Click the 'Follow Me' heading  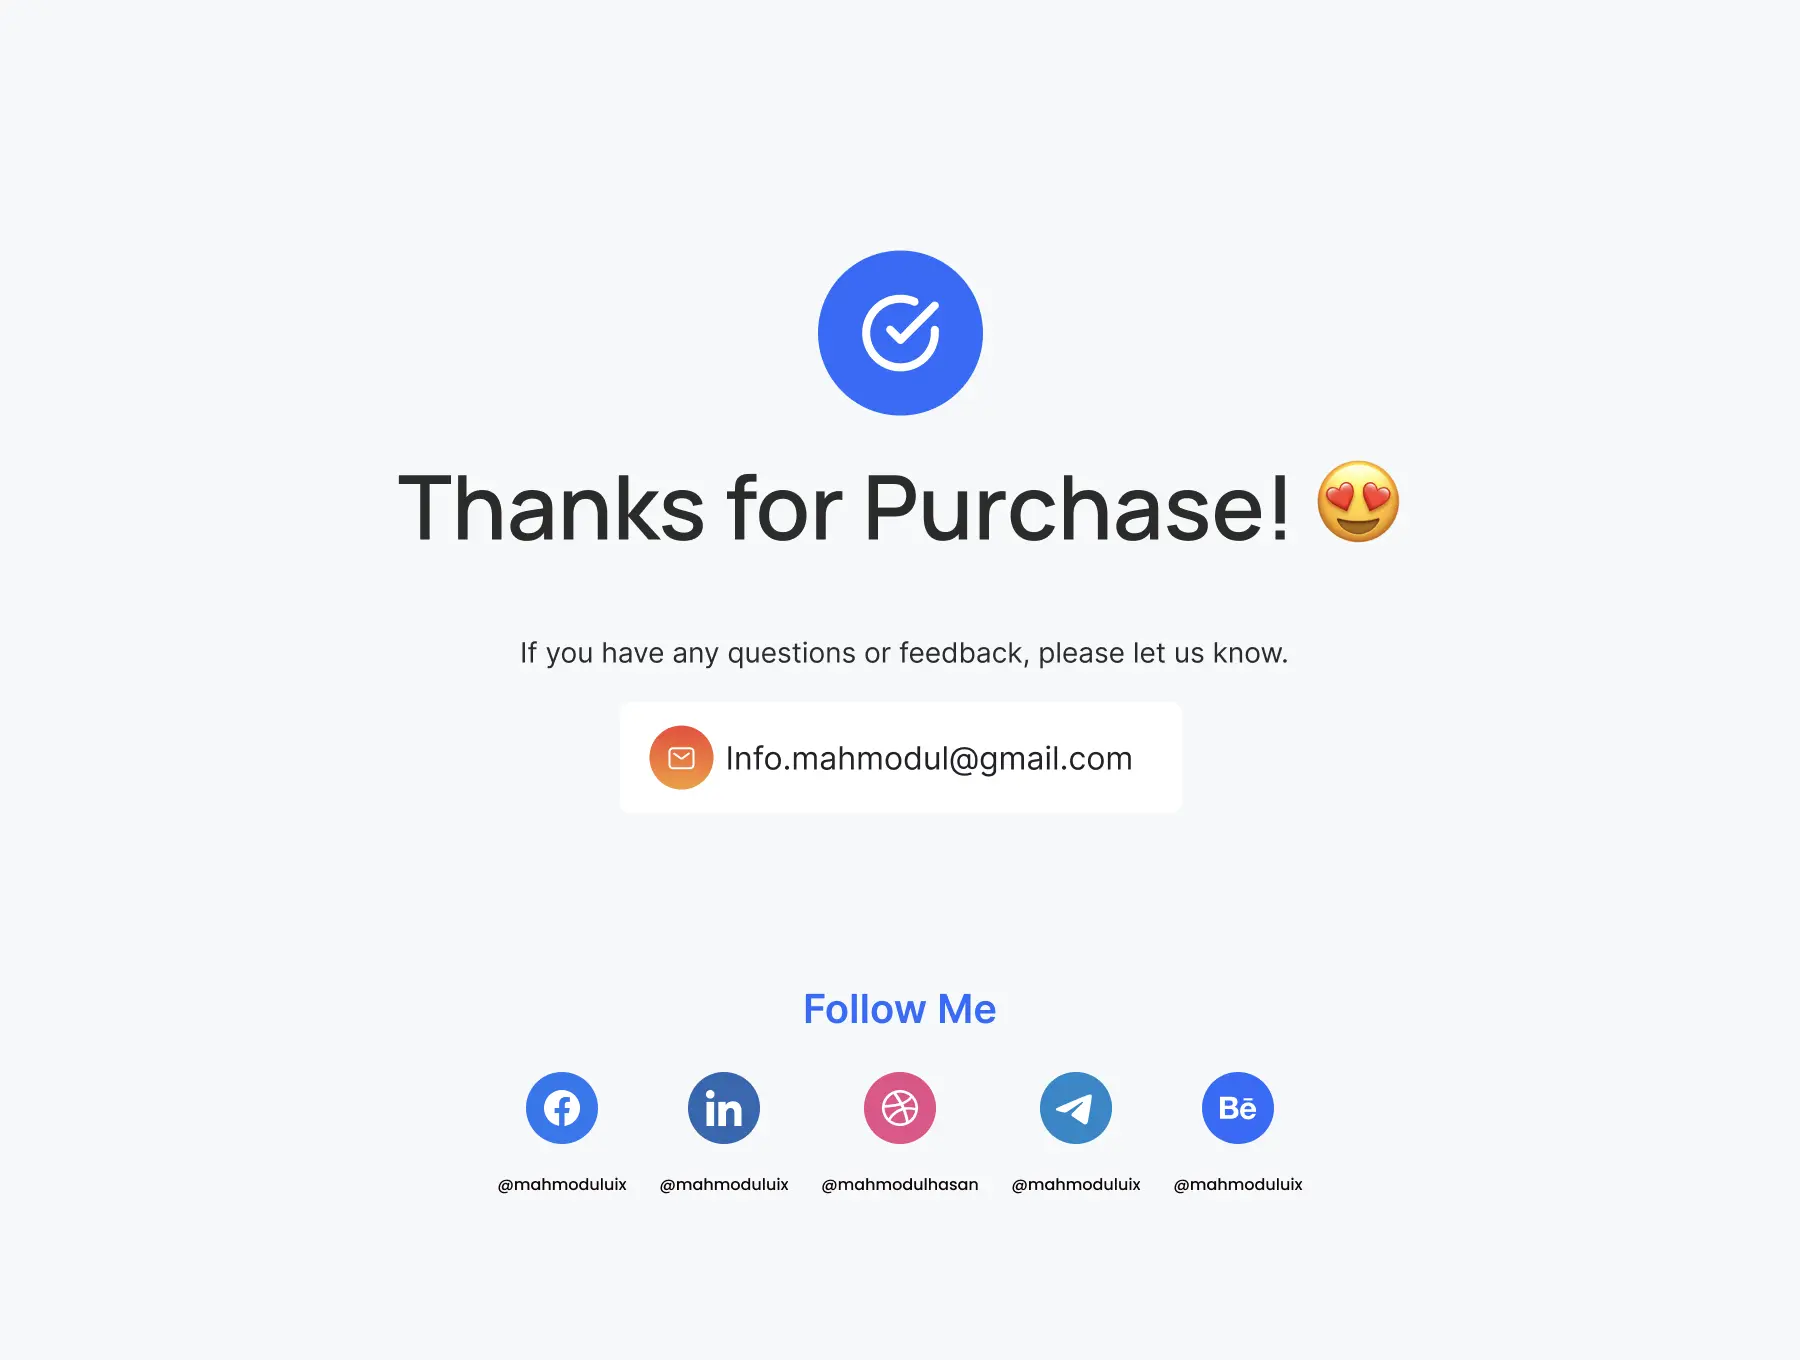point(900,1009)
